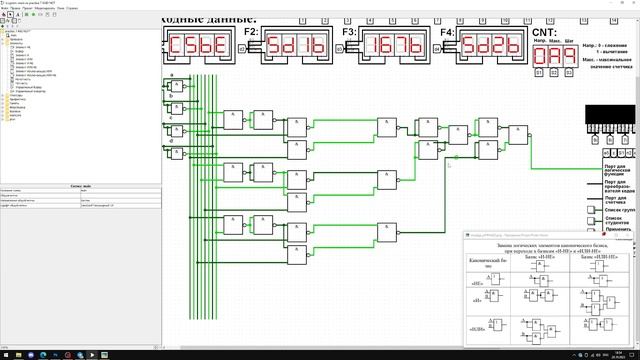Open the Проект menu
The image size is (640, 360).
point(28,8)
